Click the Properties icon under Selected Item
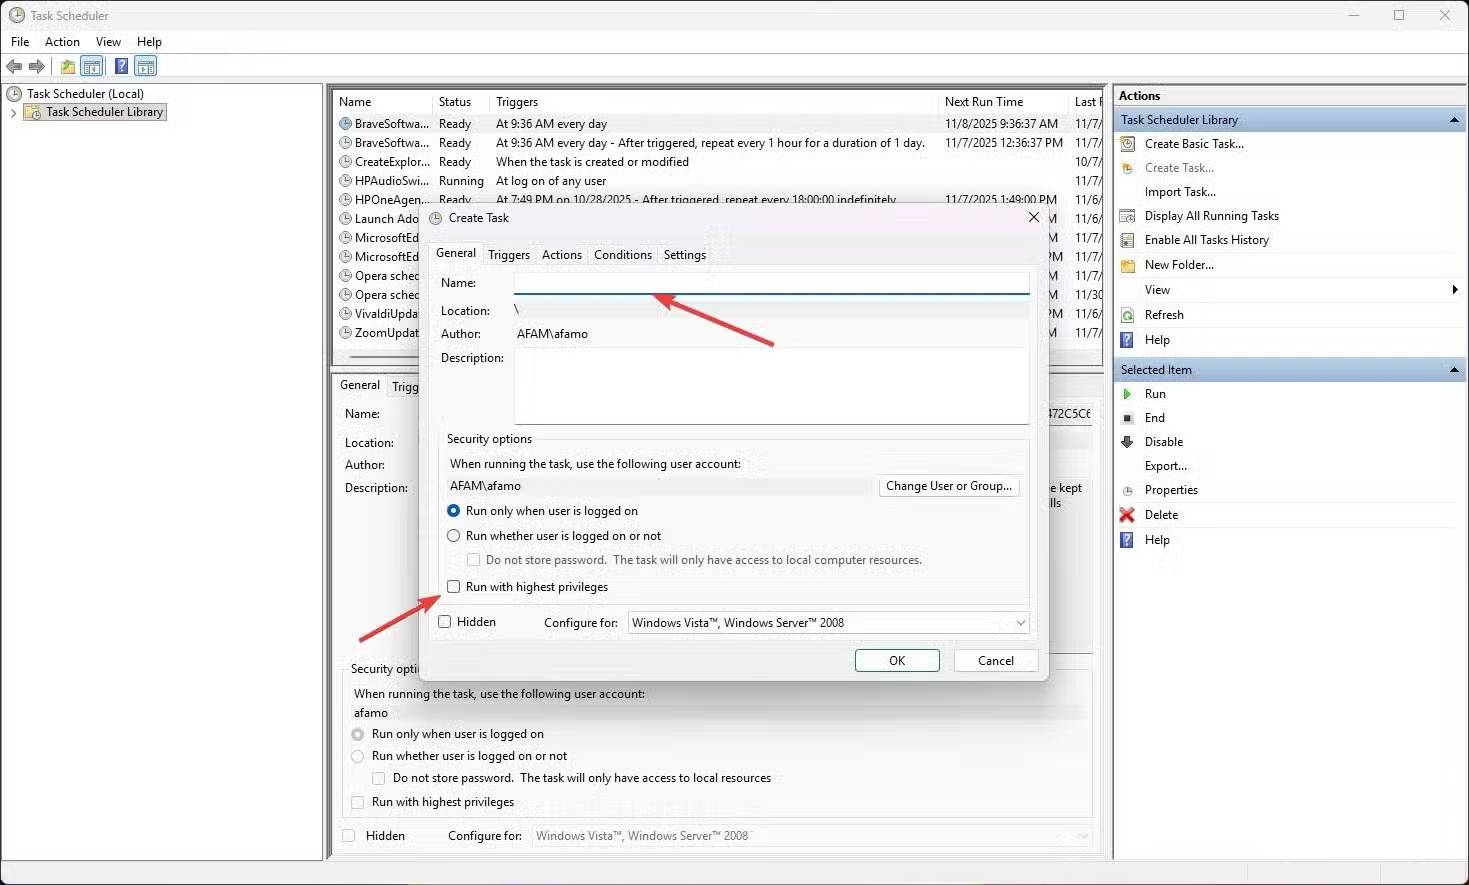The width and height of the screenshot is (1469, 885). [x=1127, y=490]
